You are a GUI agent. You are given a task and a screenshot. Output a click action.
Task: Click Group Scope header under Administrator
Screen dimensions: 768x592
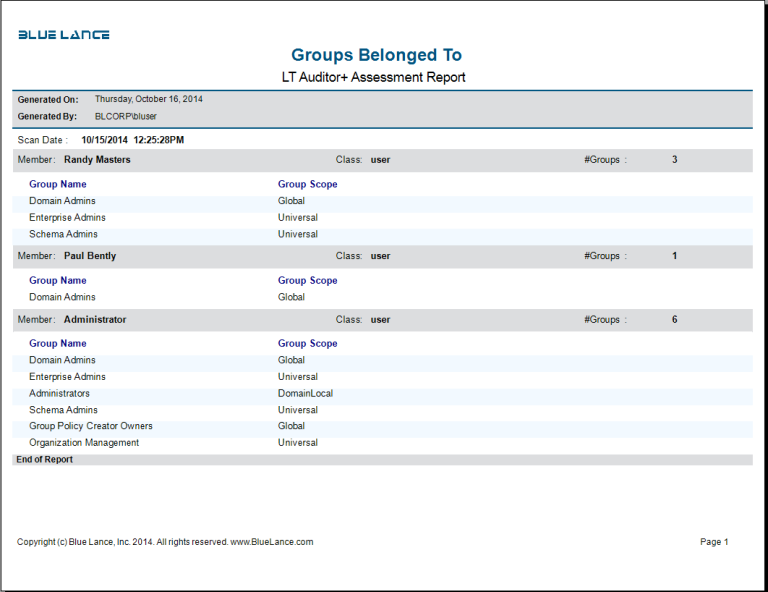click(307, 343)
